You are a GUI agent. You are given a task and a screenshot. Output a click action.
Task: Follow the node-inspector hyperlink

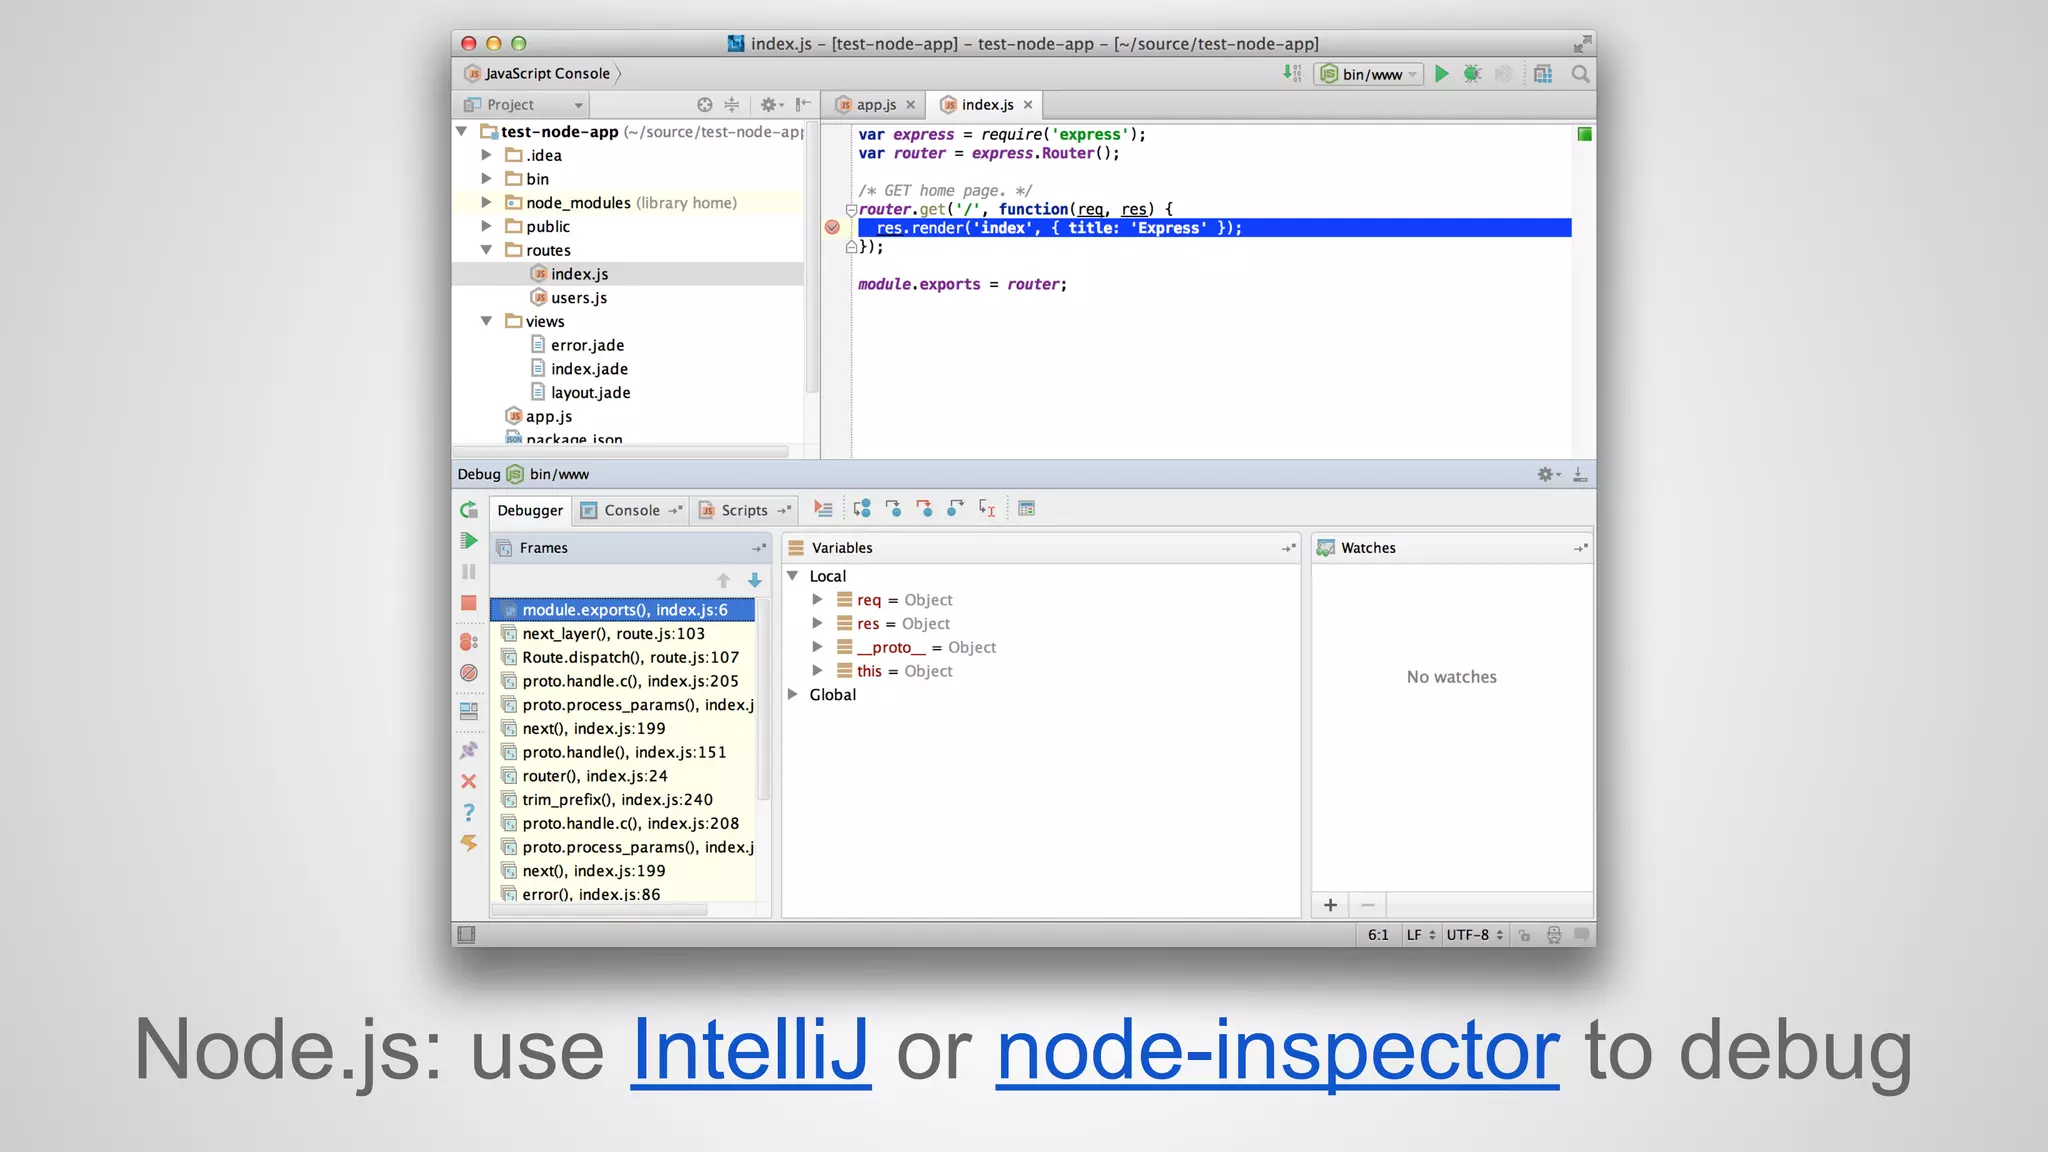1277,1050
